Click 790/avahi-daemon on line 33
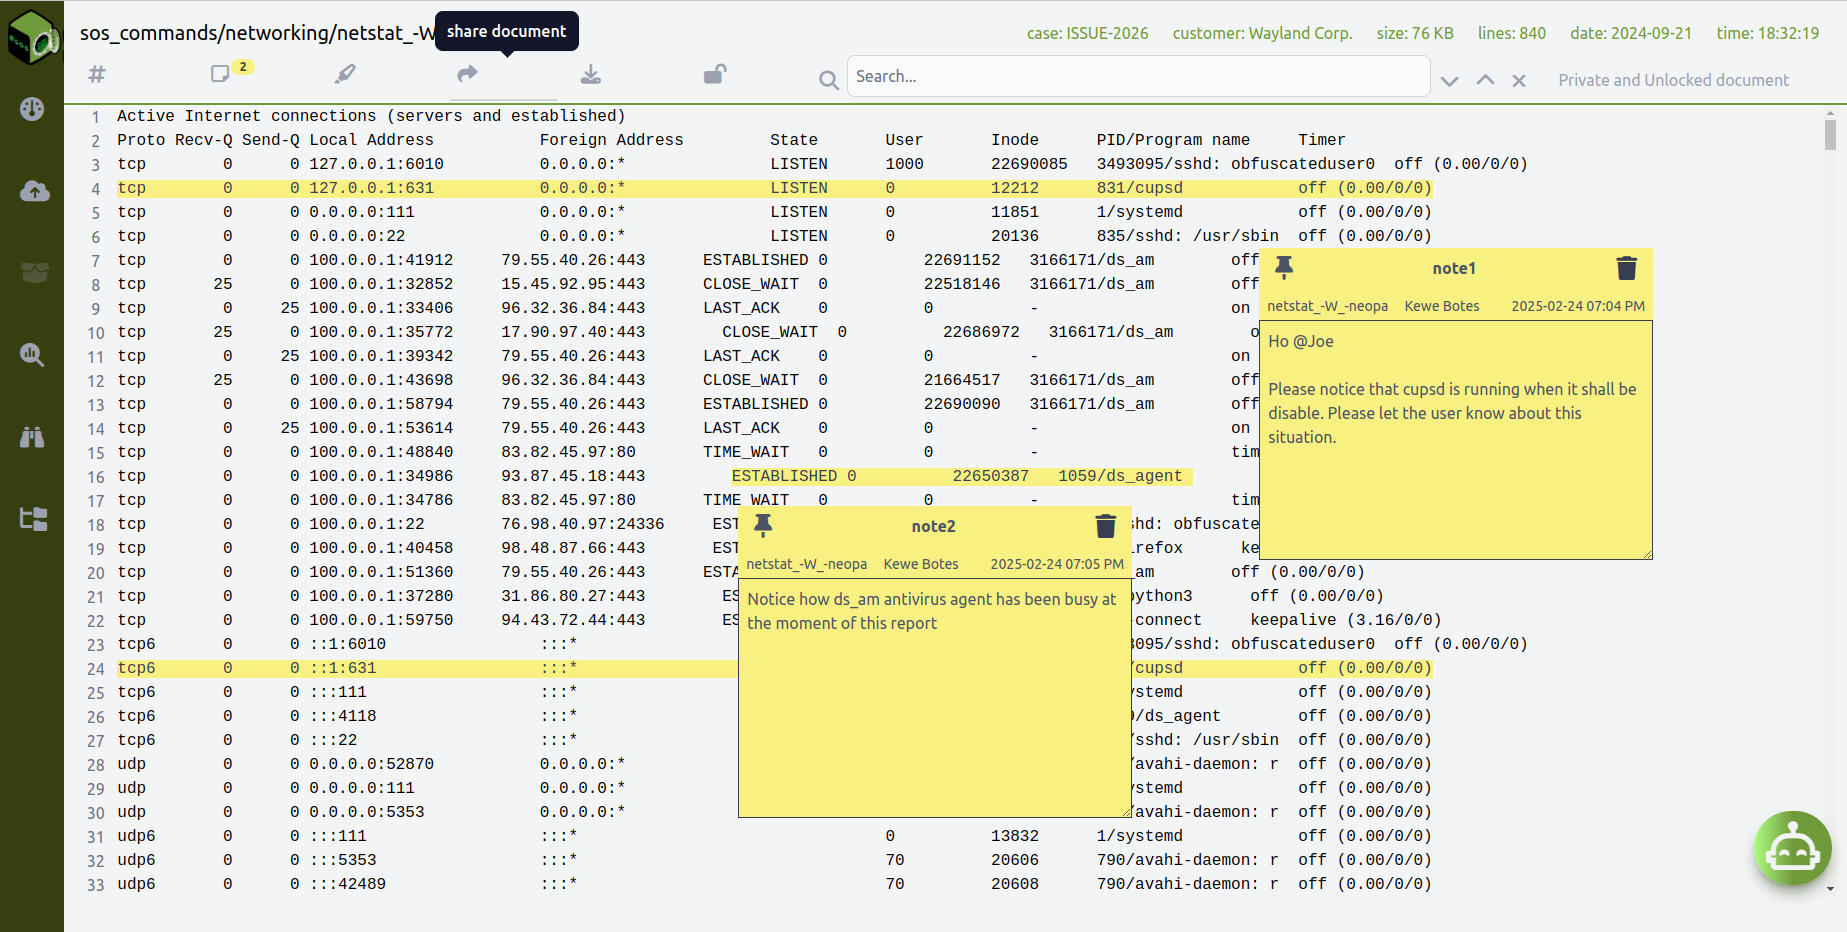This screenshot has width=1847, height=932. pos(1188,884)
